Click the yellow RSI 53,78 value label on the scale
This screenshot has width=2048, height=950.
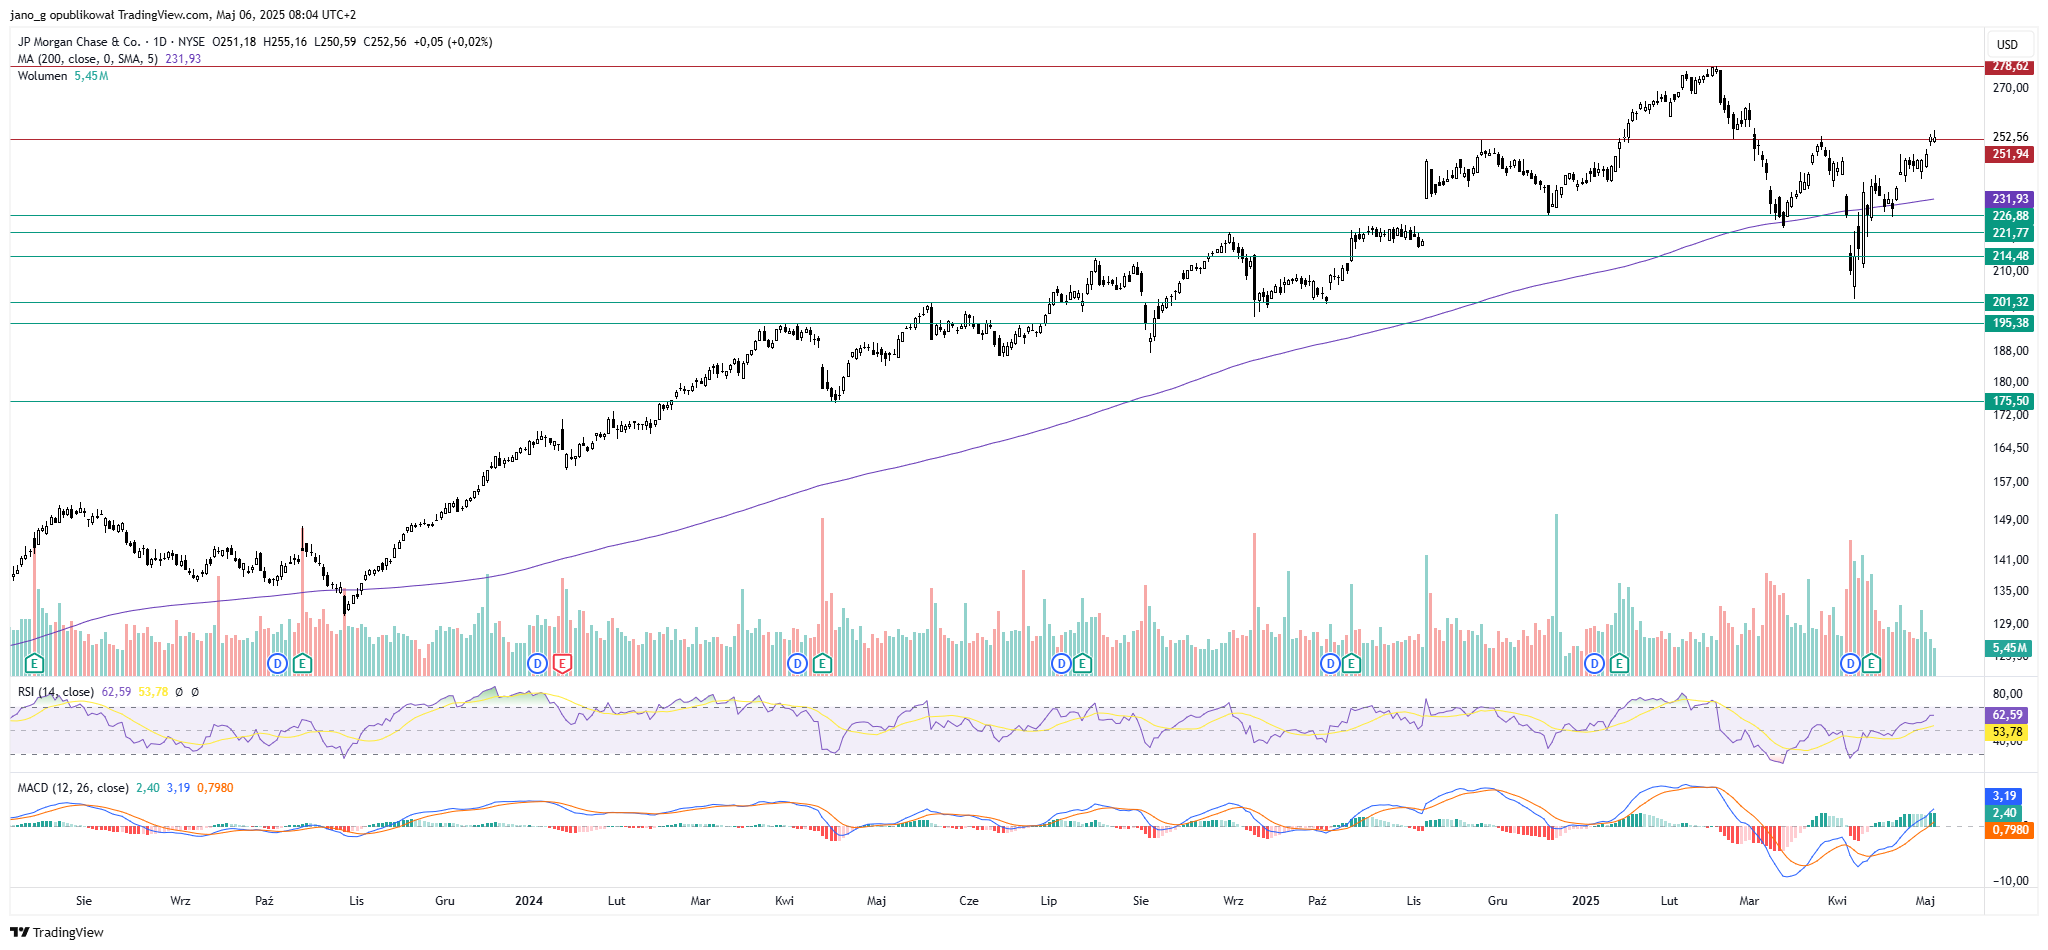[x=2007, y=732]
